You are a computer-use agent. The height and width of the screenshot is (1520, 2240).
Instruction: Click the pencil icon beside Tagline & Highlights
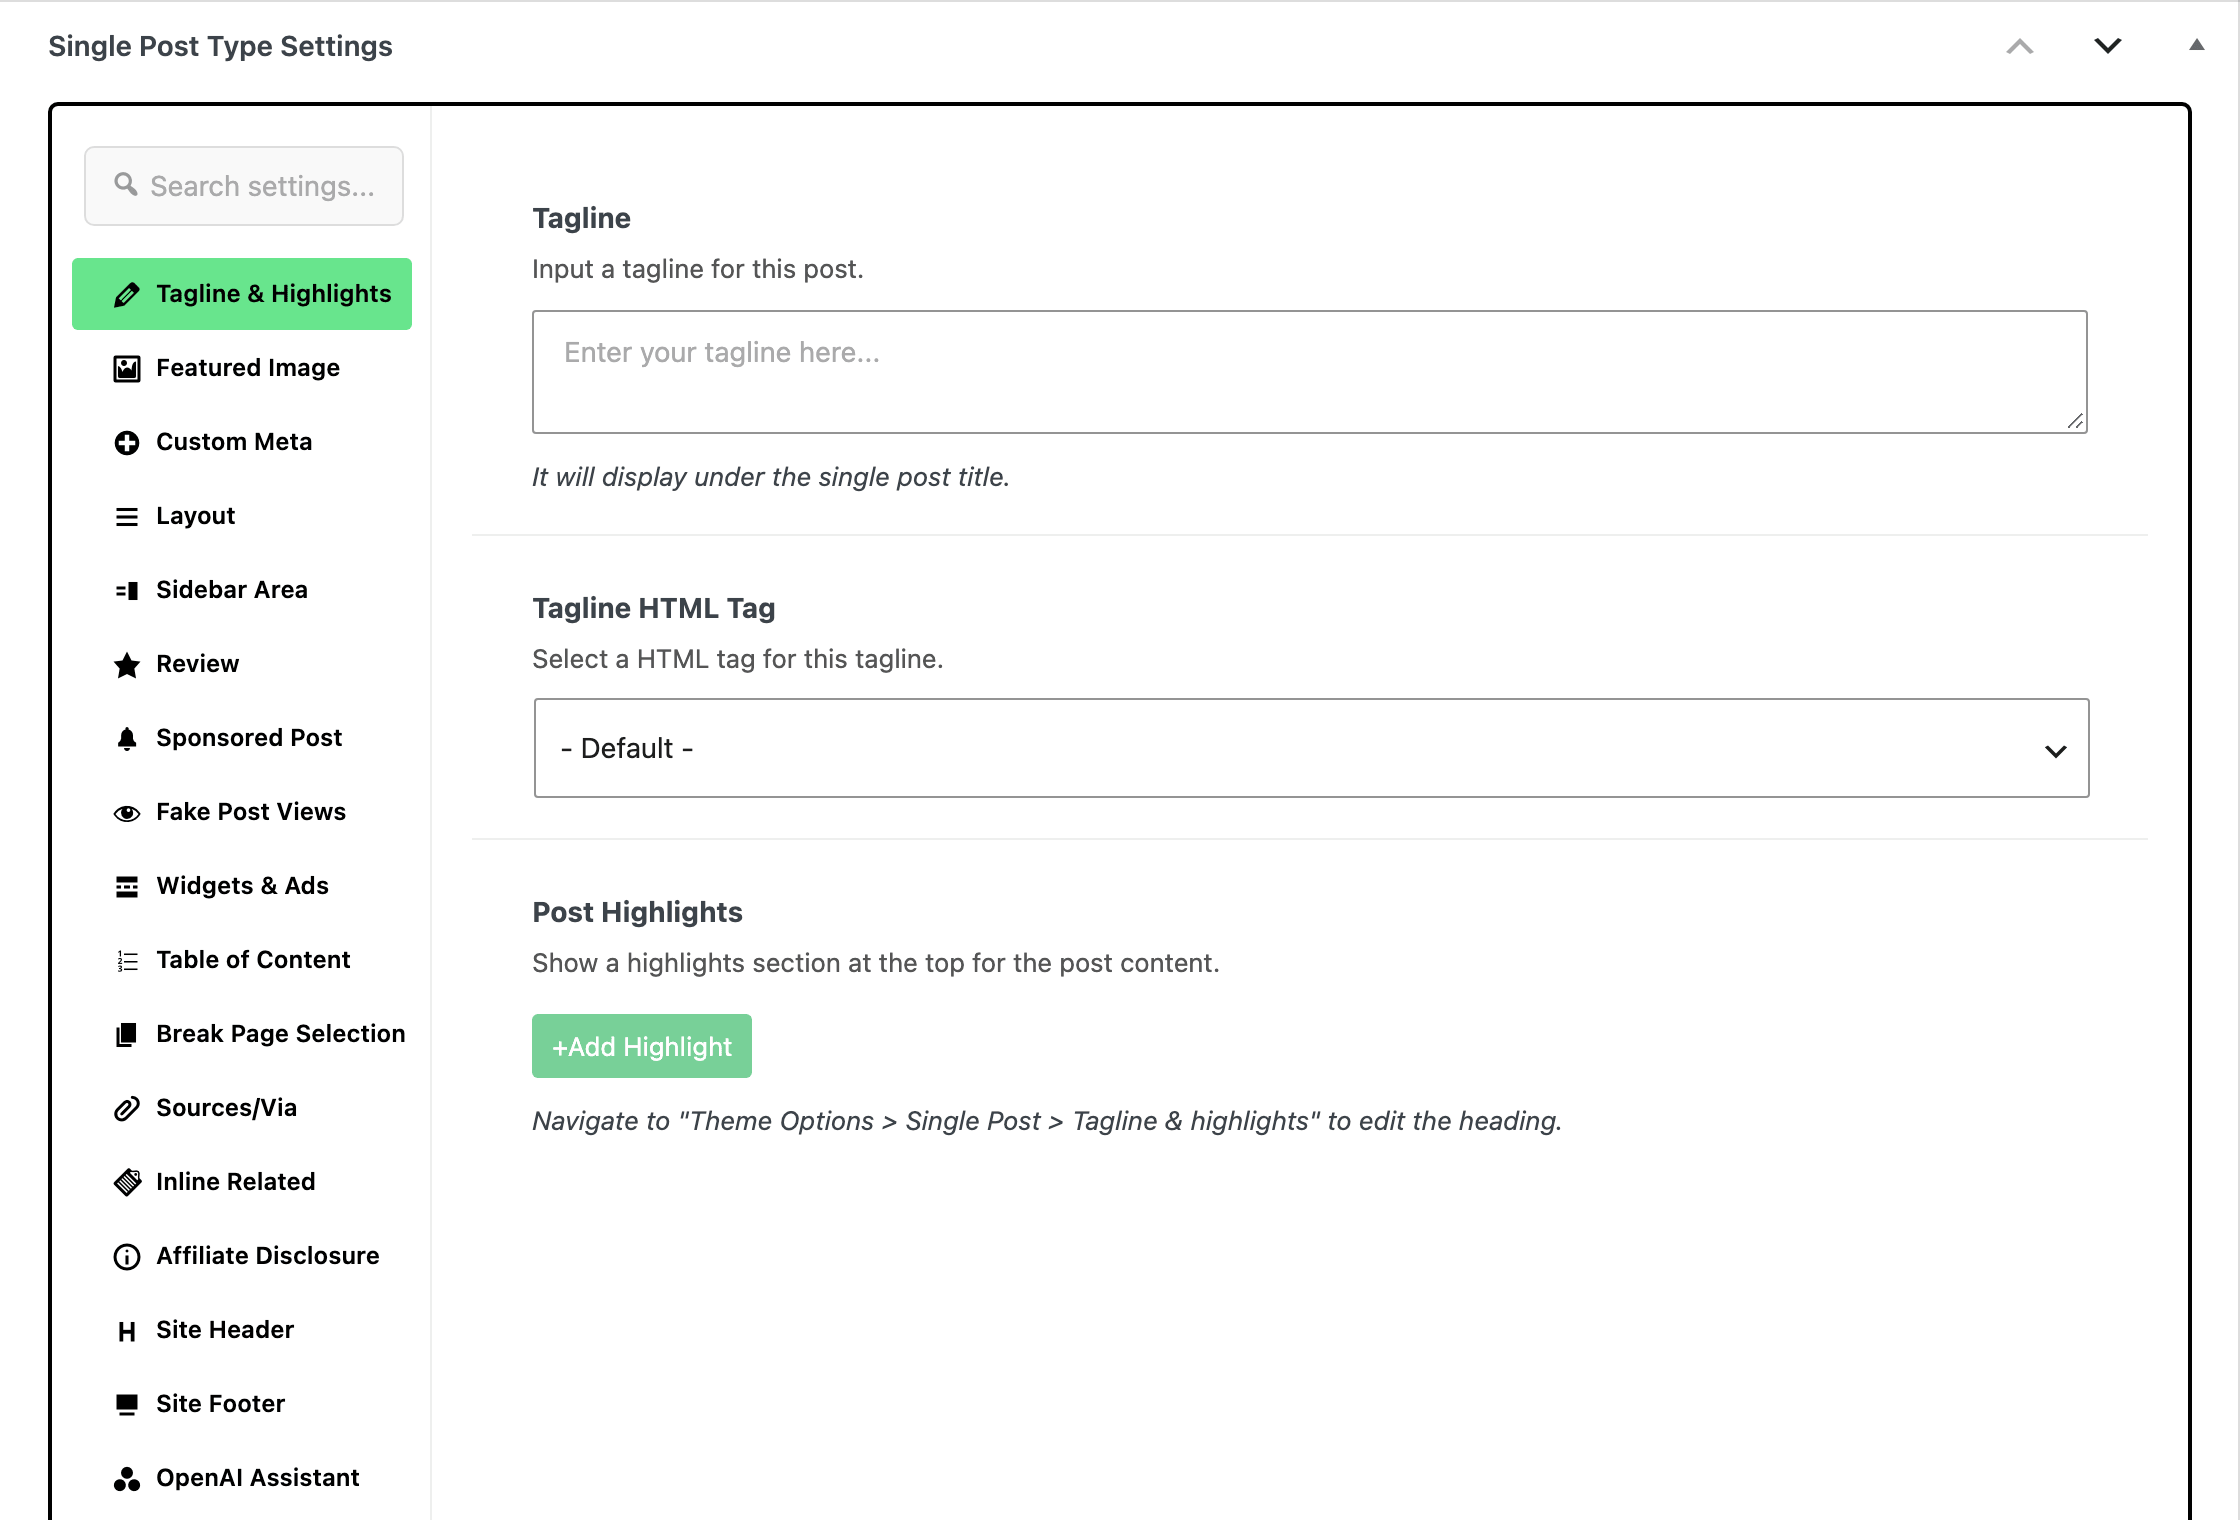click(x=127, y=295)
